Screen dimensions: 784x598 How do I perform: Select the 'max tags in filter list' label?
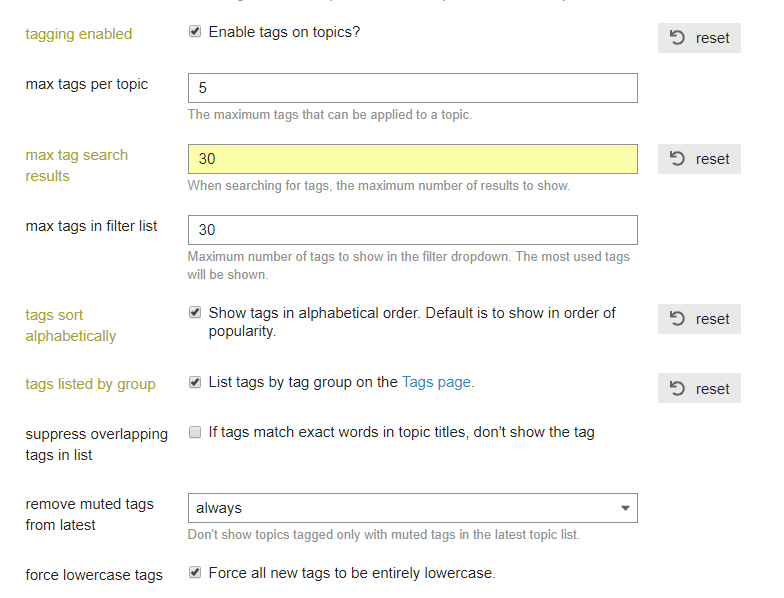pos(91,226)
